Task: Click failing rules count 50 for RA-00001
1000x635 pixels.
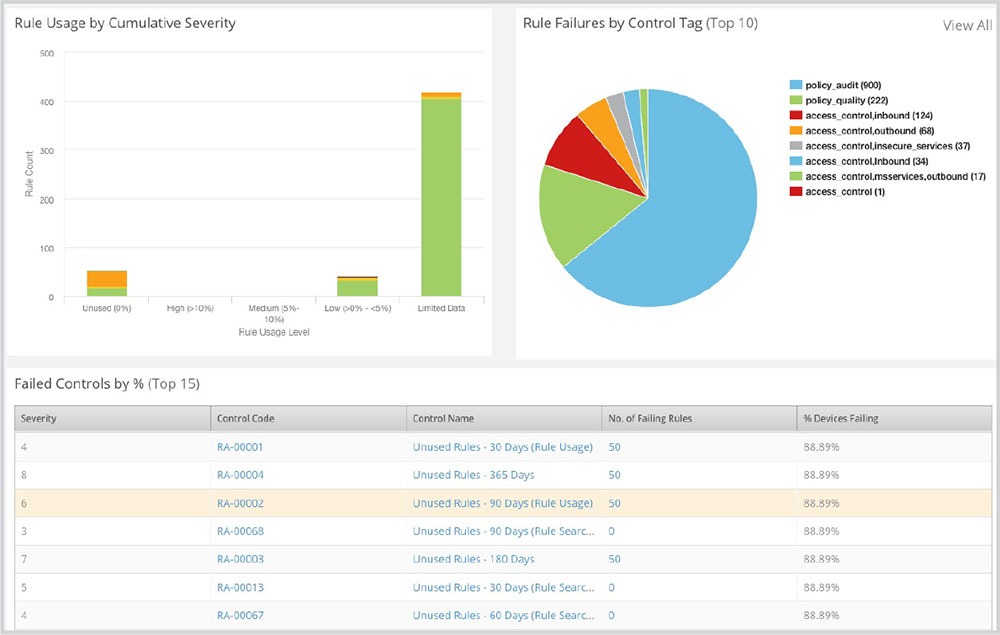Action: click(614, 447)
